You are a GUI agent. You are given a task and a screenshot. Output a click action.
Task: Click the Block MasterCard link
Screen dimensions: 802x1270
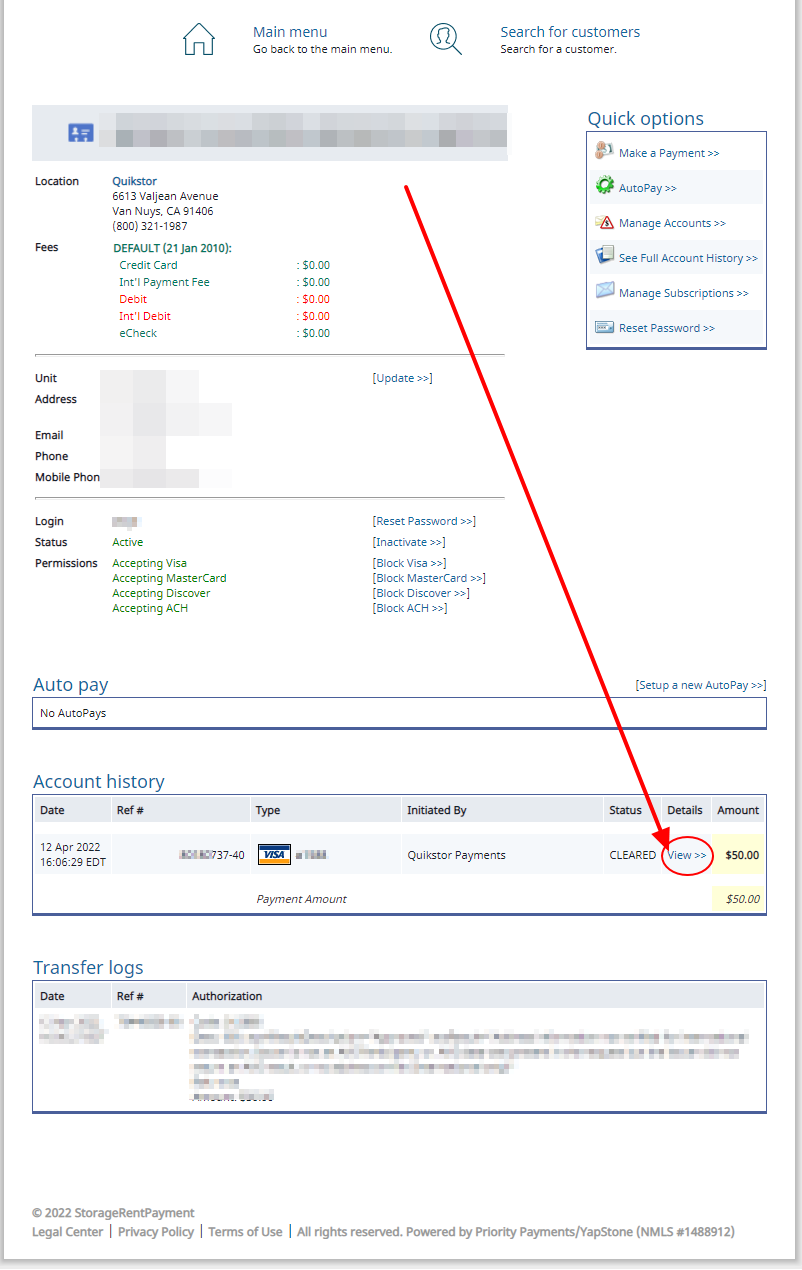click(x=429, y=578)
